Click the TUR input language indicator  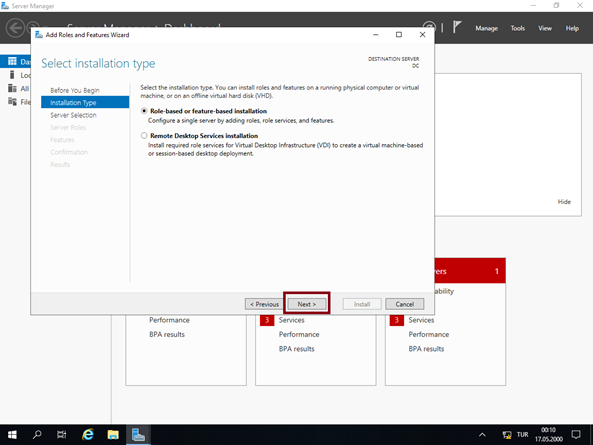click(523, 435)
